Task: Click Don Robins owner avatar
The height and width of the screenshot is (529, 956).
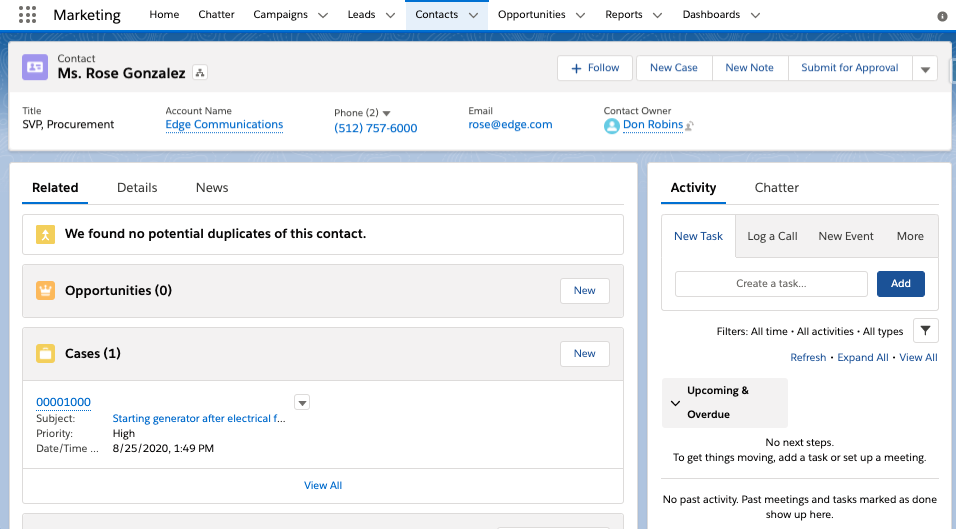Action: pos(612,126)
